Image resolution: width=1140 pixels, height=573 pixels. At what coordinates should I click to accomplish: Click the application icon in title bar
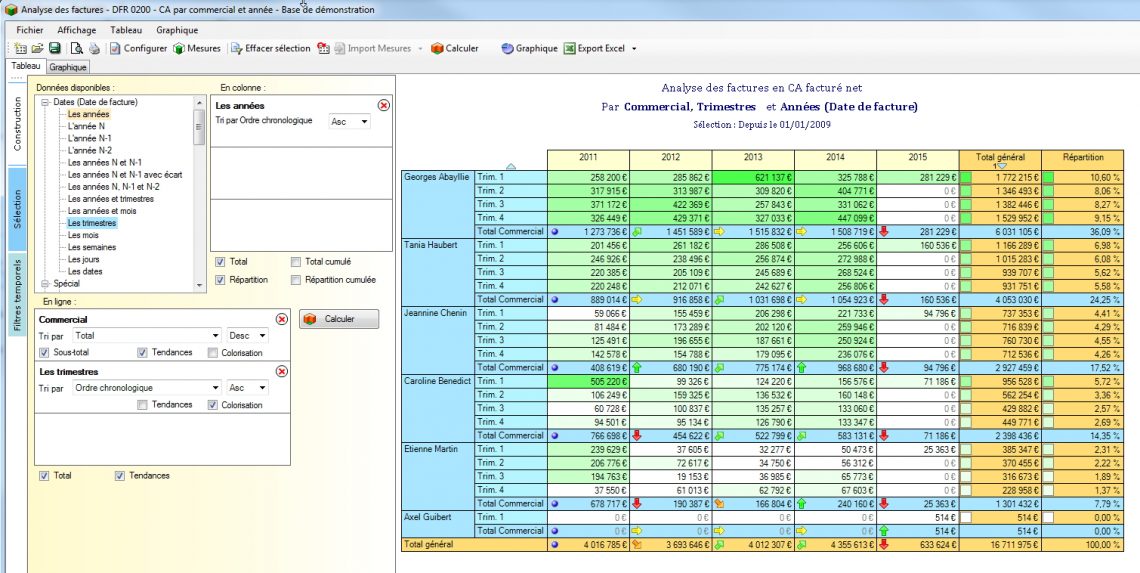[x=11, y=9]
